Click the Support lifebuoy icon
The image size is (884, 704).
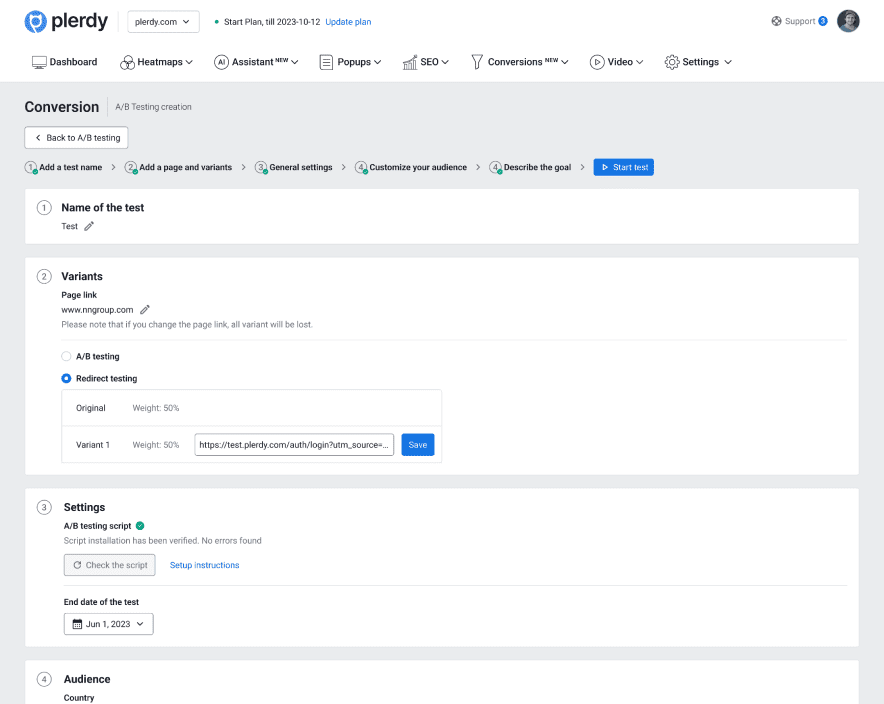pos(777,21)
